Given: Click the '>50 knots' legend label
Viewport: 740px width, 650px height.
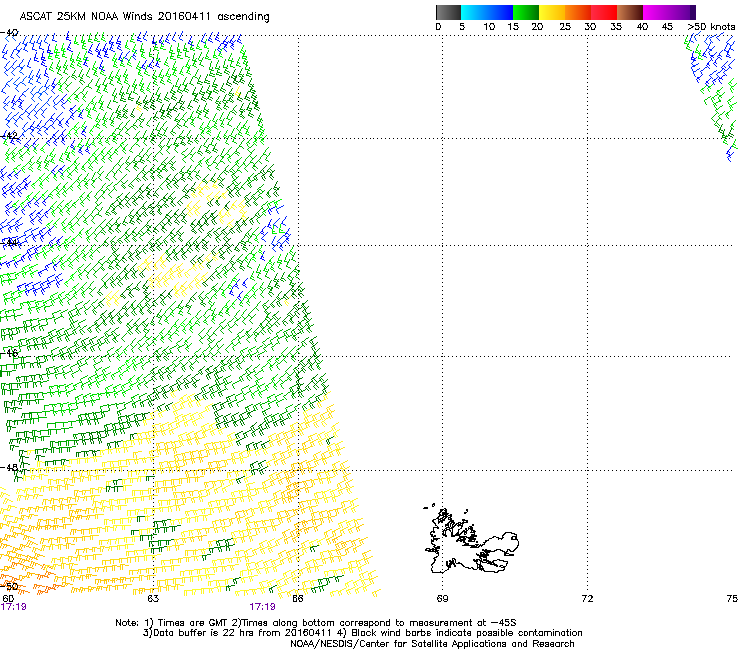Looking at the screenshot, I should click(711, 27).
